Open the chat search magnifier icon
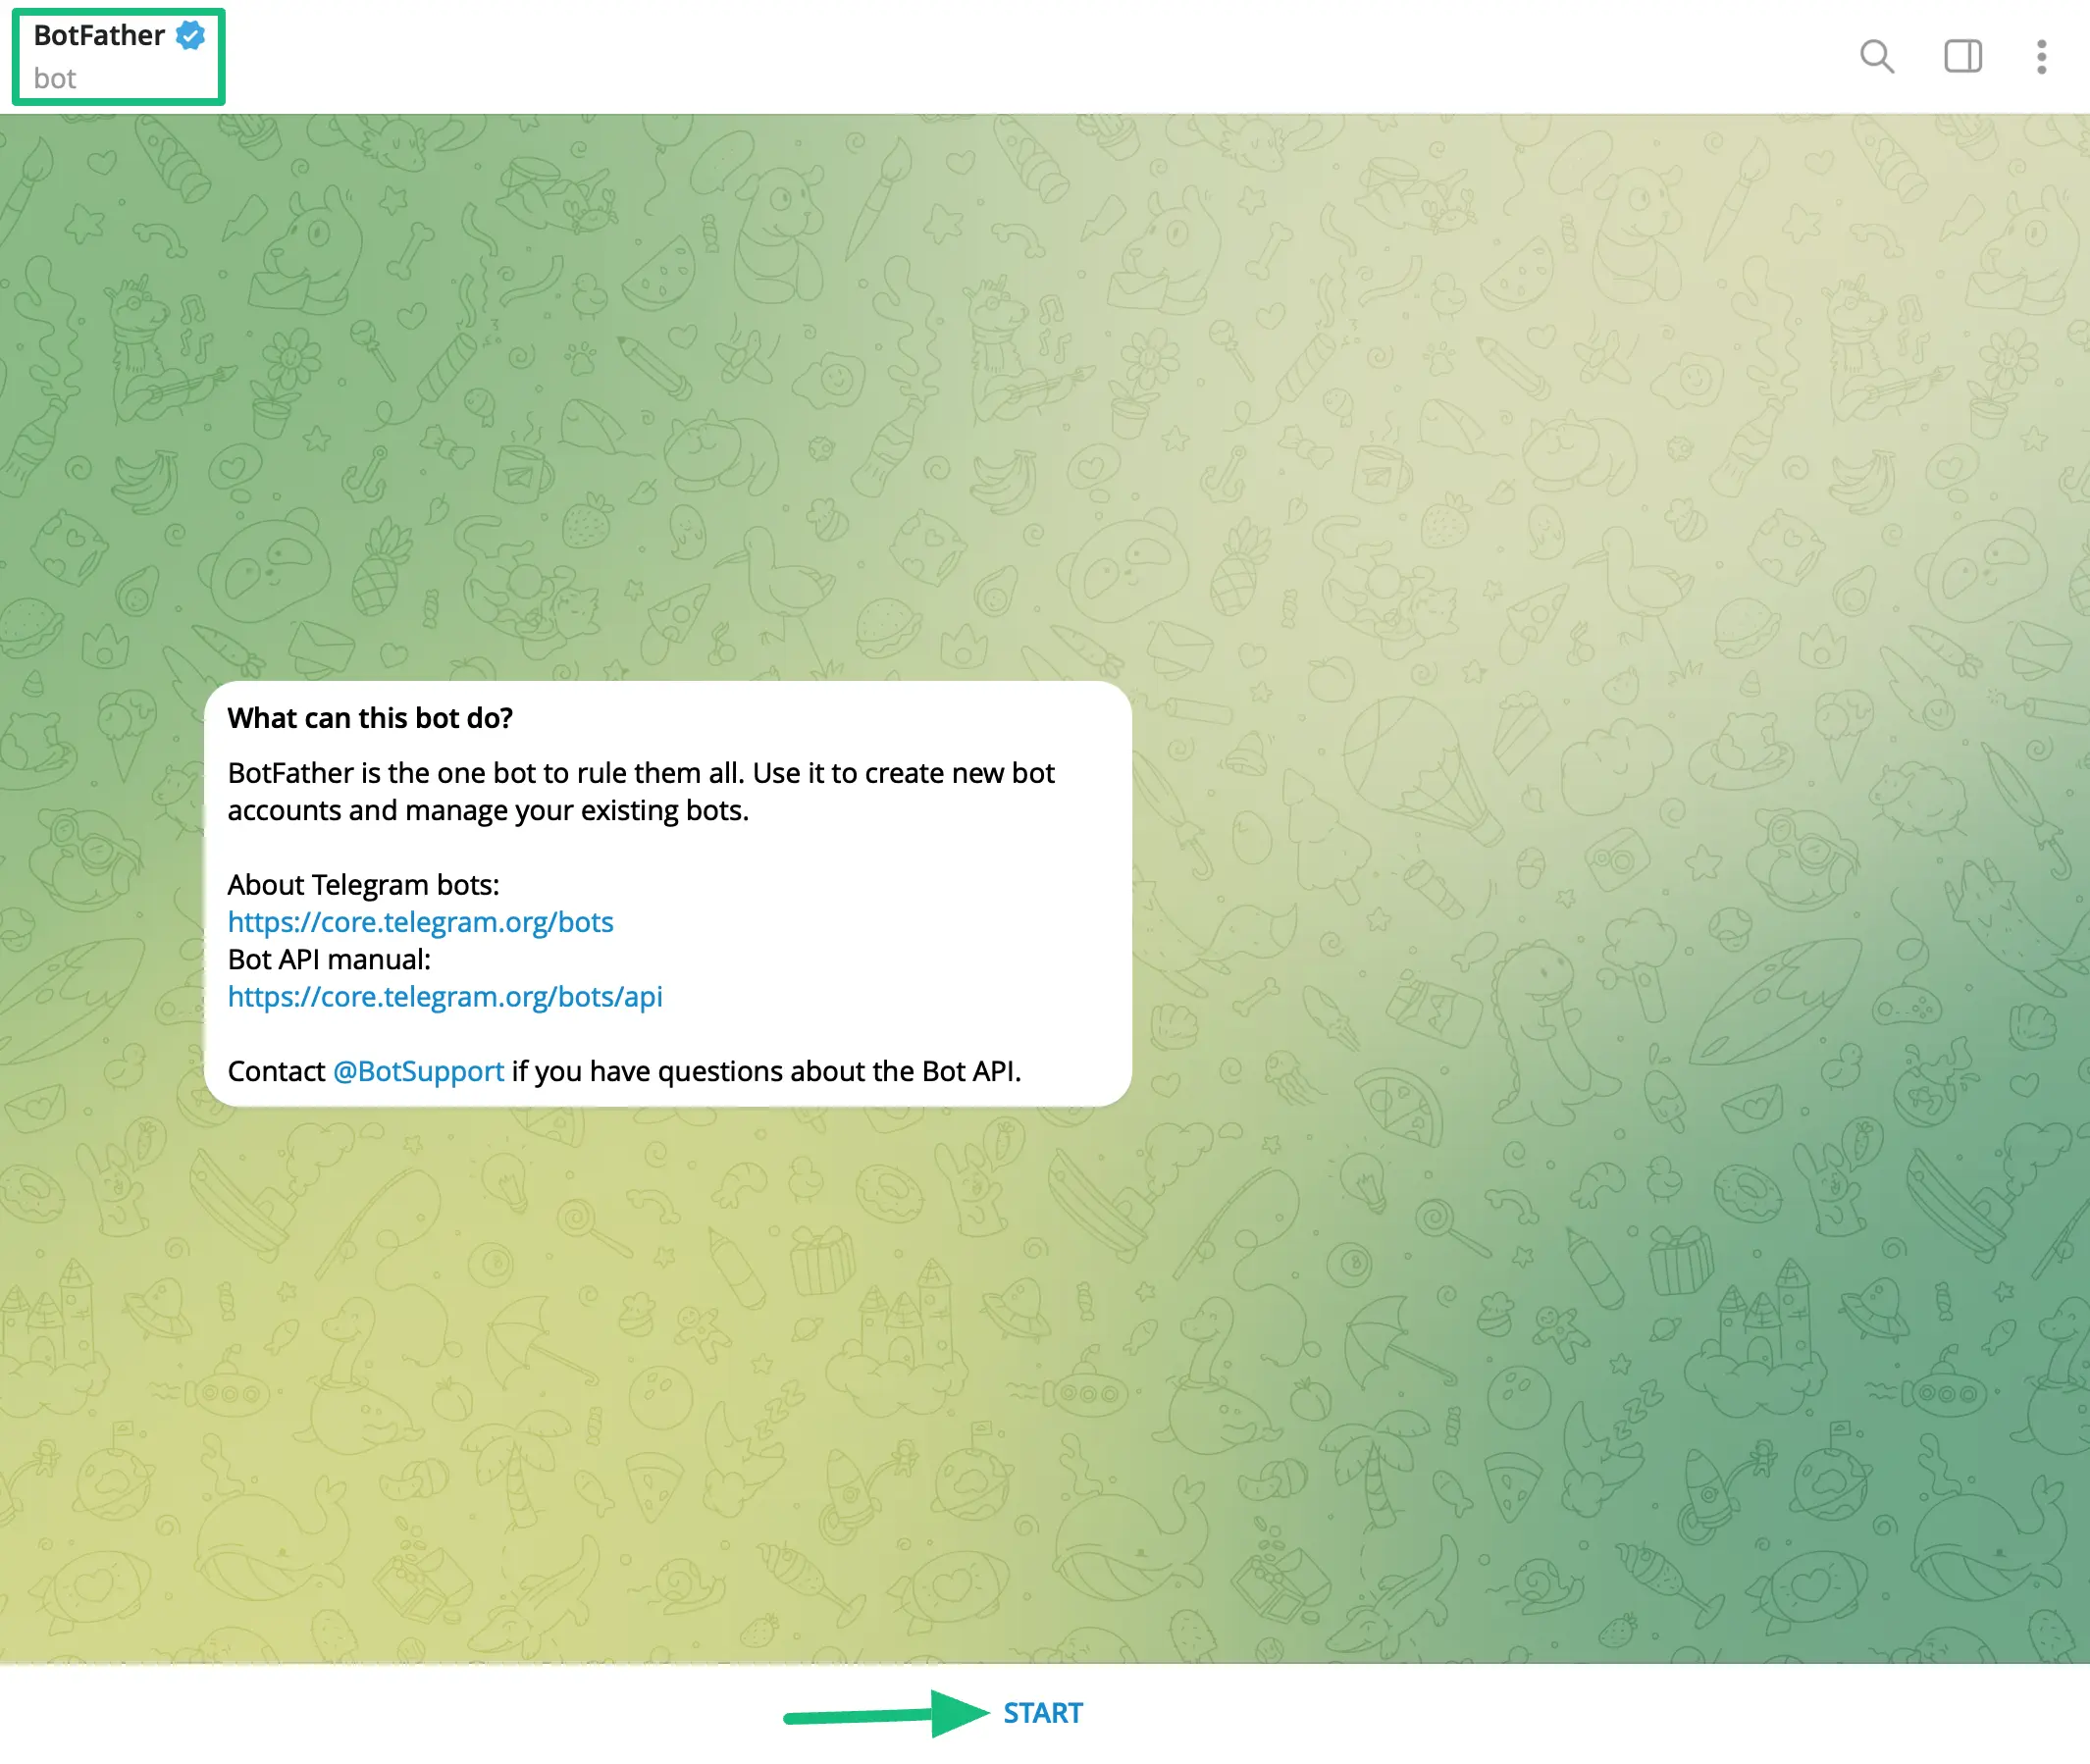Screen dimensions: 2090x1764 (1876, 56)
